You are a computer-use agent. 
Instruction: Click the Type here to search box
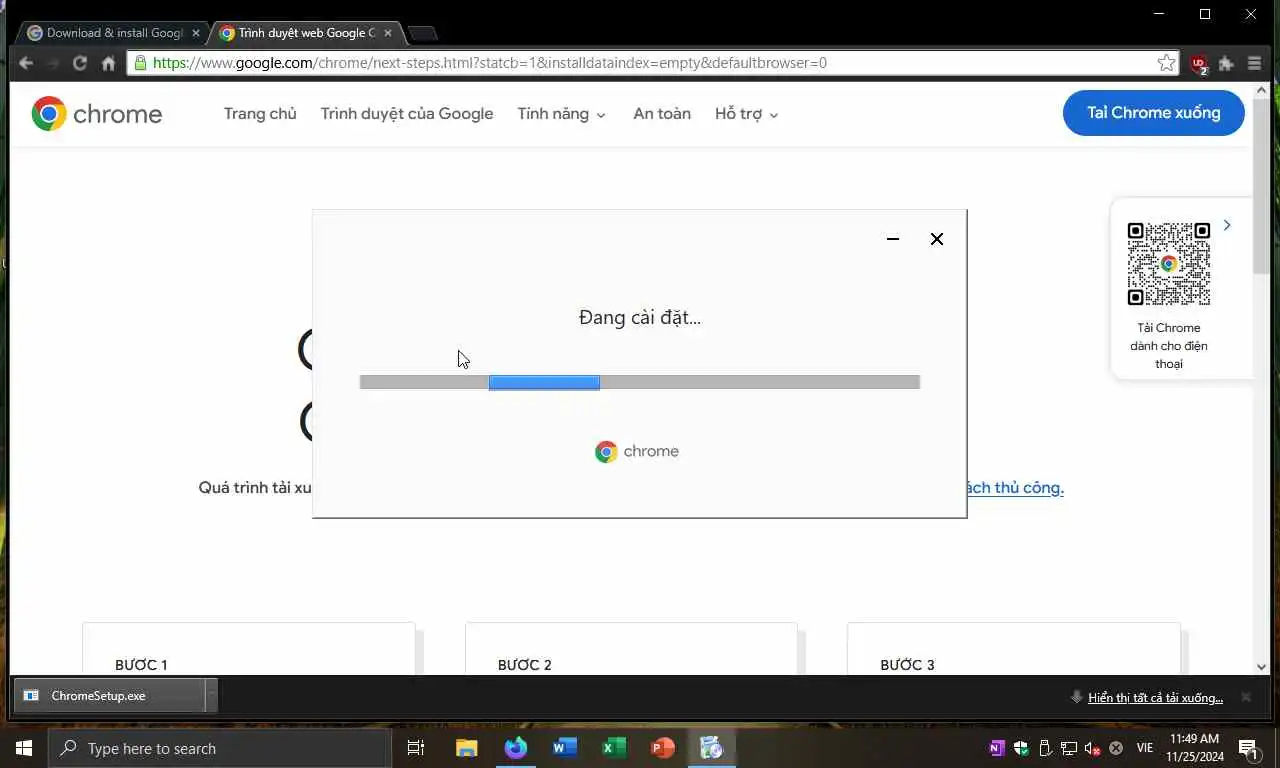tap(220, 748)
